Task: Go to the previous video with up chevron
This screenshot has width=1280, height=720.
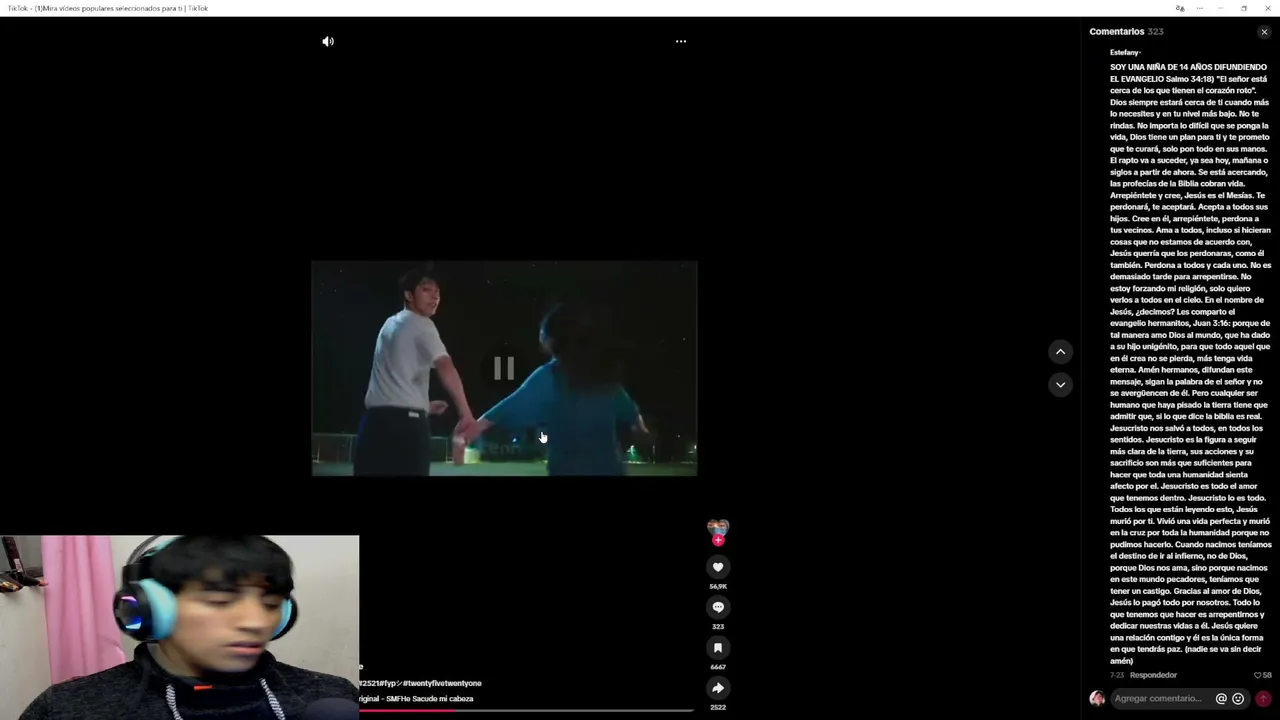Action: 1061,352
